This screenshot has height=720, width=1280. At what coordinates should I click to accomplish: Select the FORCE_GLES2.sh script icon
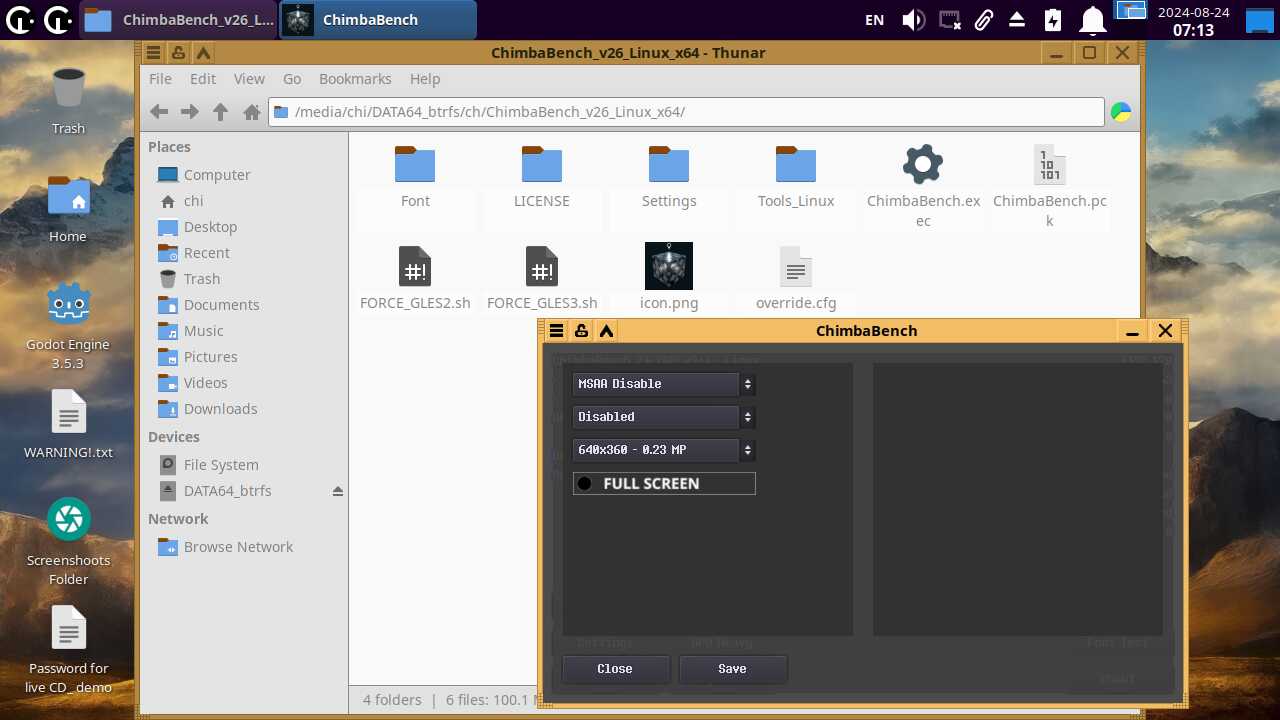415,266
